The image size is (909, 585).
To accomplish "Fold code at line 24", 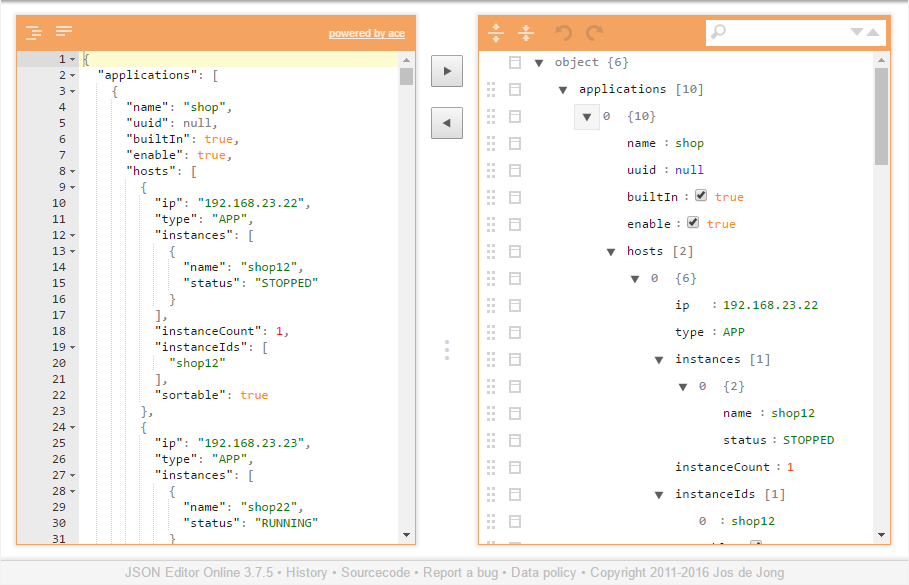I will click(x=72, y=427).
